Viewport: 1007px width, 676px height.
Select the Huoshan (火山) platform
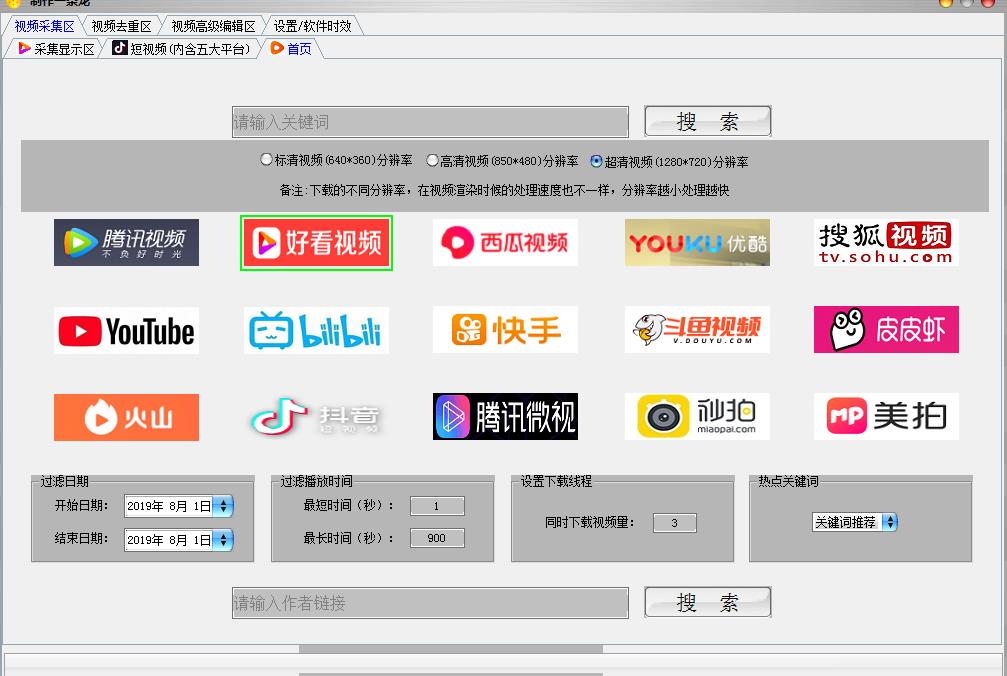tap(127, 417)
